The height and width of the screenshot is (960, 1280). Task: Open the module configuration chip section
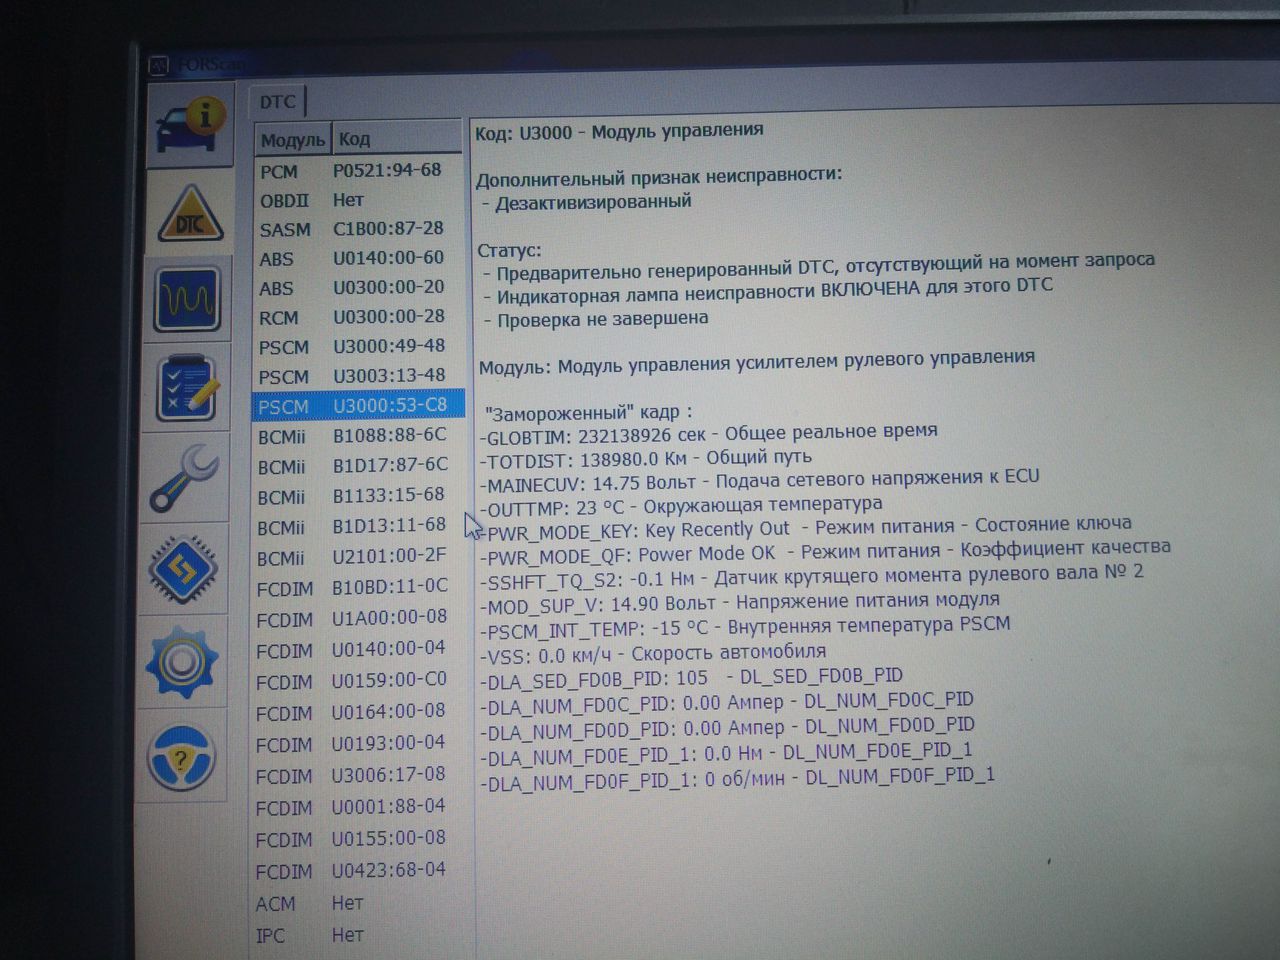(x=183, y=570)
